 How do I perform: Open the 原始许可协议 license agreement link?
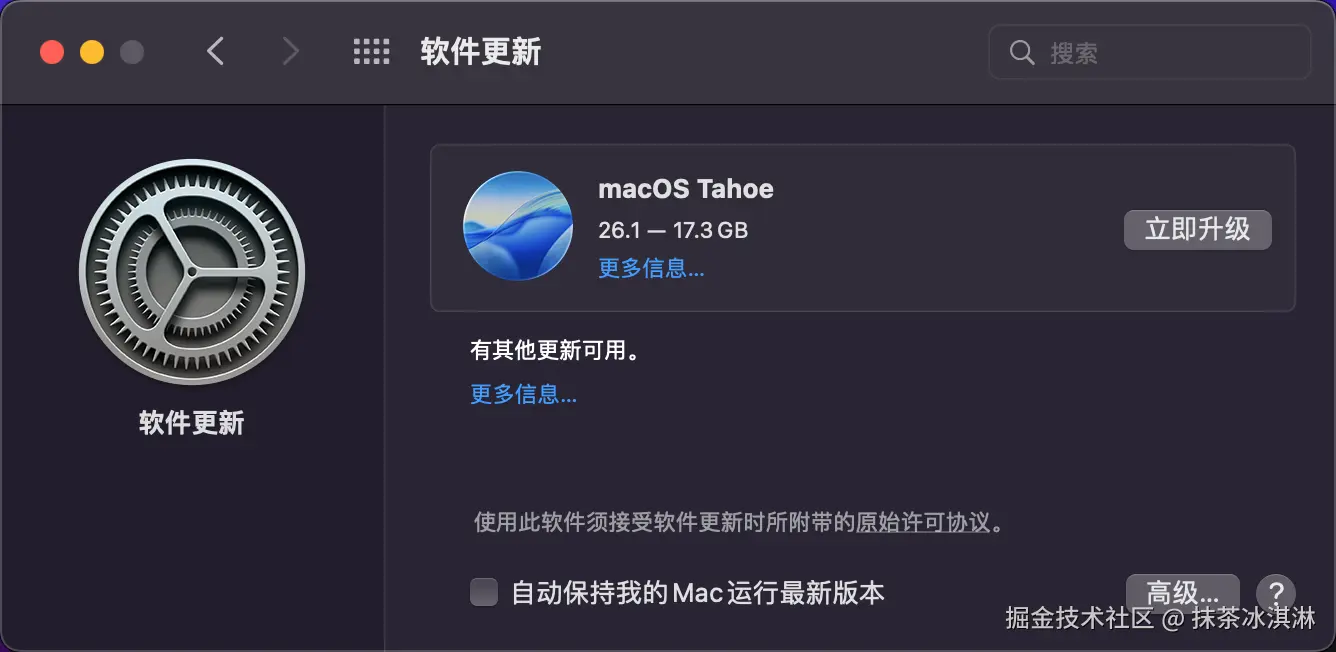tap(923, 522)
